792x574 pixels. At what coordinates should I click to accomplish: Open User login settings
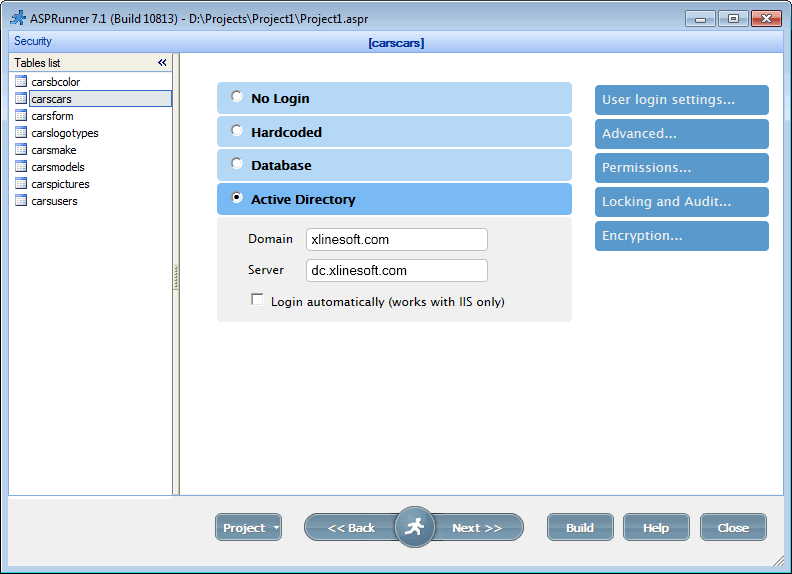tap(682, 100)
